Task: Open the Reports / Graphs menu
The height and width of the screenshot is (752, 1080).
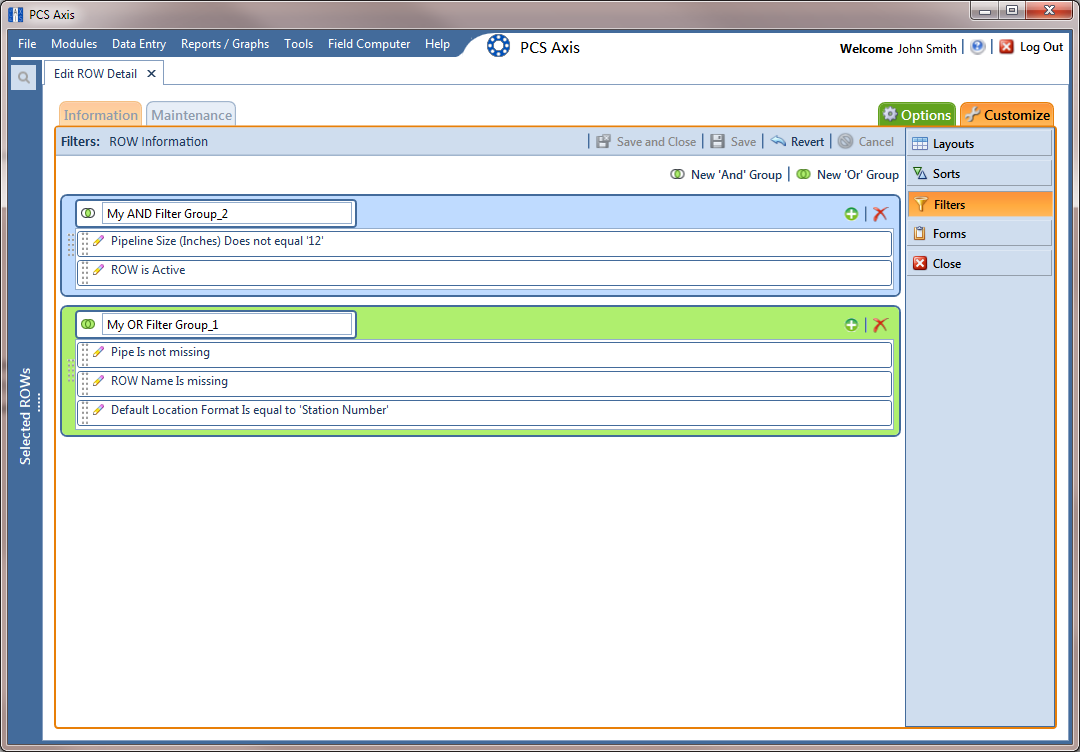Action: point(225,44)
